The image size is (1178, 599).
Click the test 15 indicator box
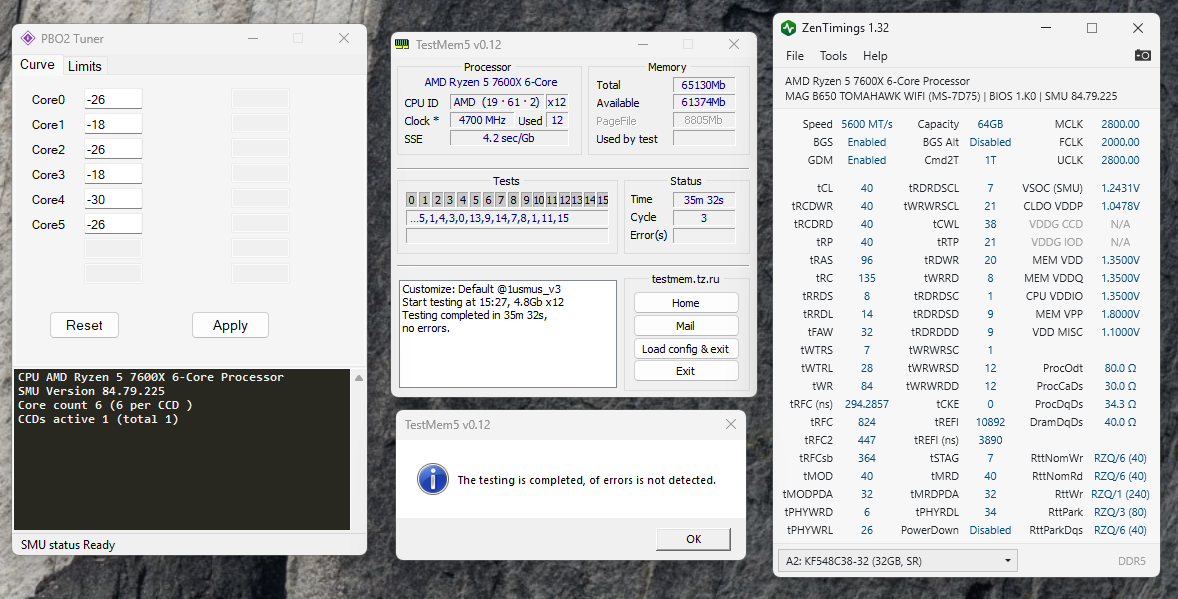click(x=603, y=200)
